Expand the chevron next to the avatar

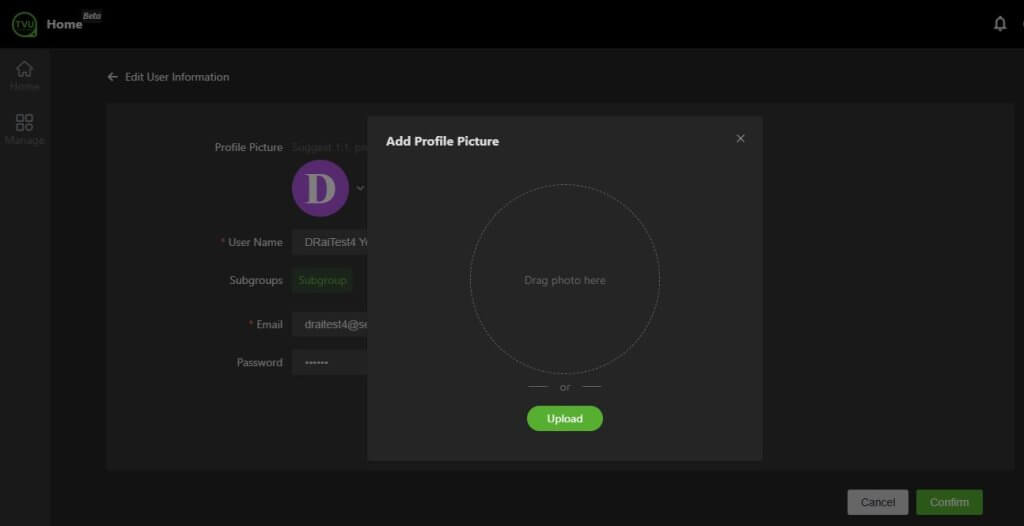point(360,188)
